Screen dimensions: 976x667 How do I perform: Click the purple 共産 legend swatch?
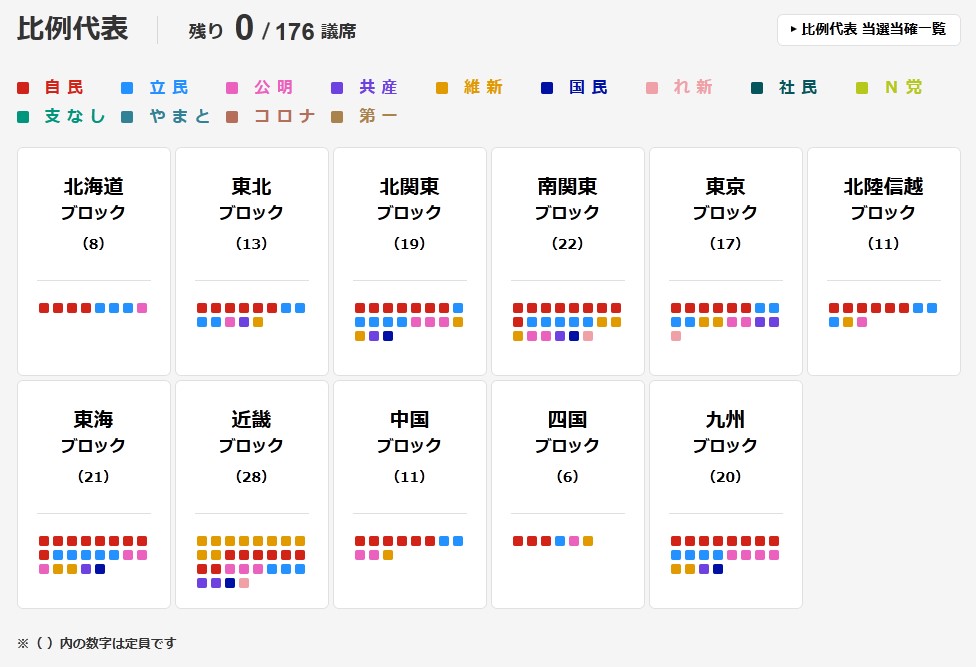click(337, 88)
